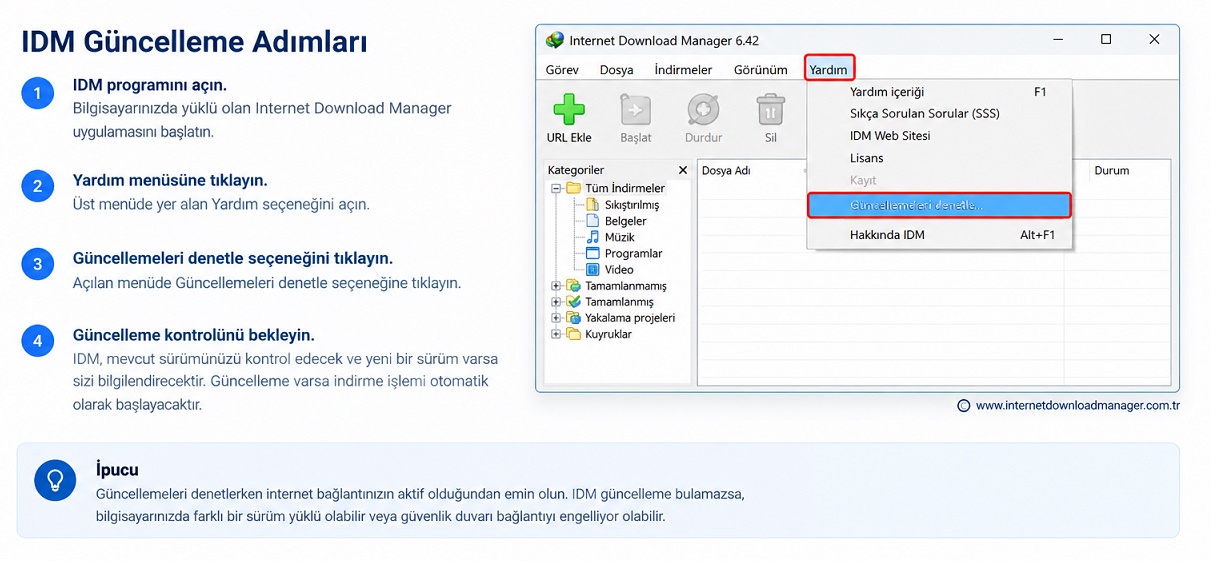Image resolution: width=1211 pixels, height=561 pixels.
Task: Click the URL Ekle green plus icon
Action: tap(569, 109)
